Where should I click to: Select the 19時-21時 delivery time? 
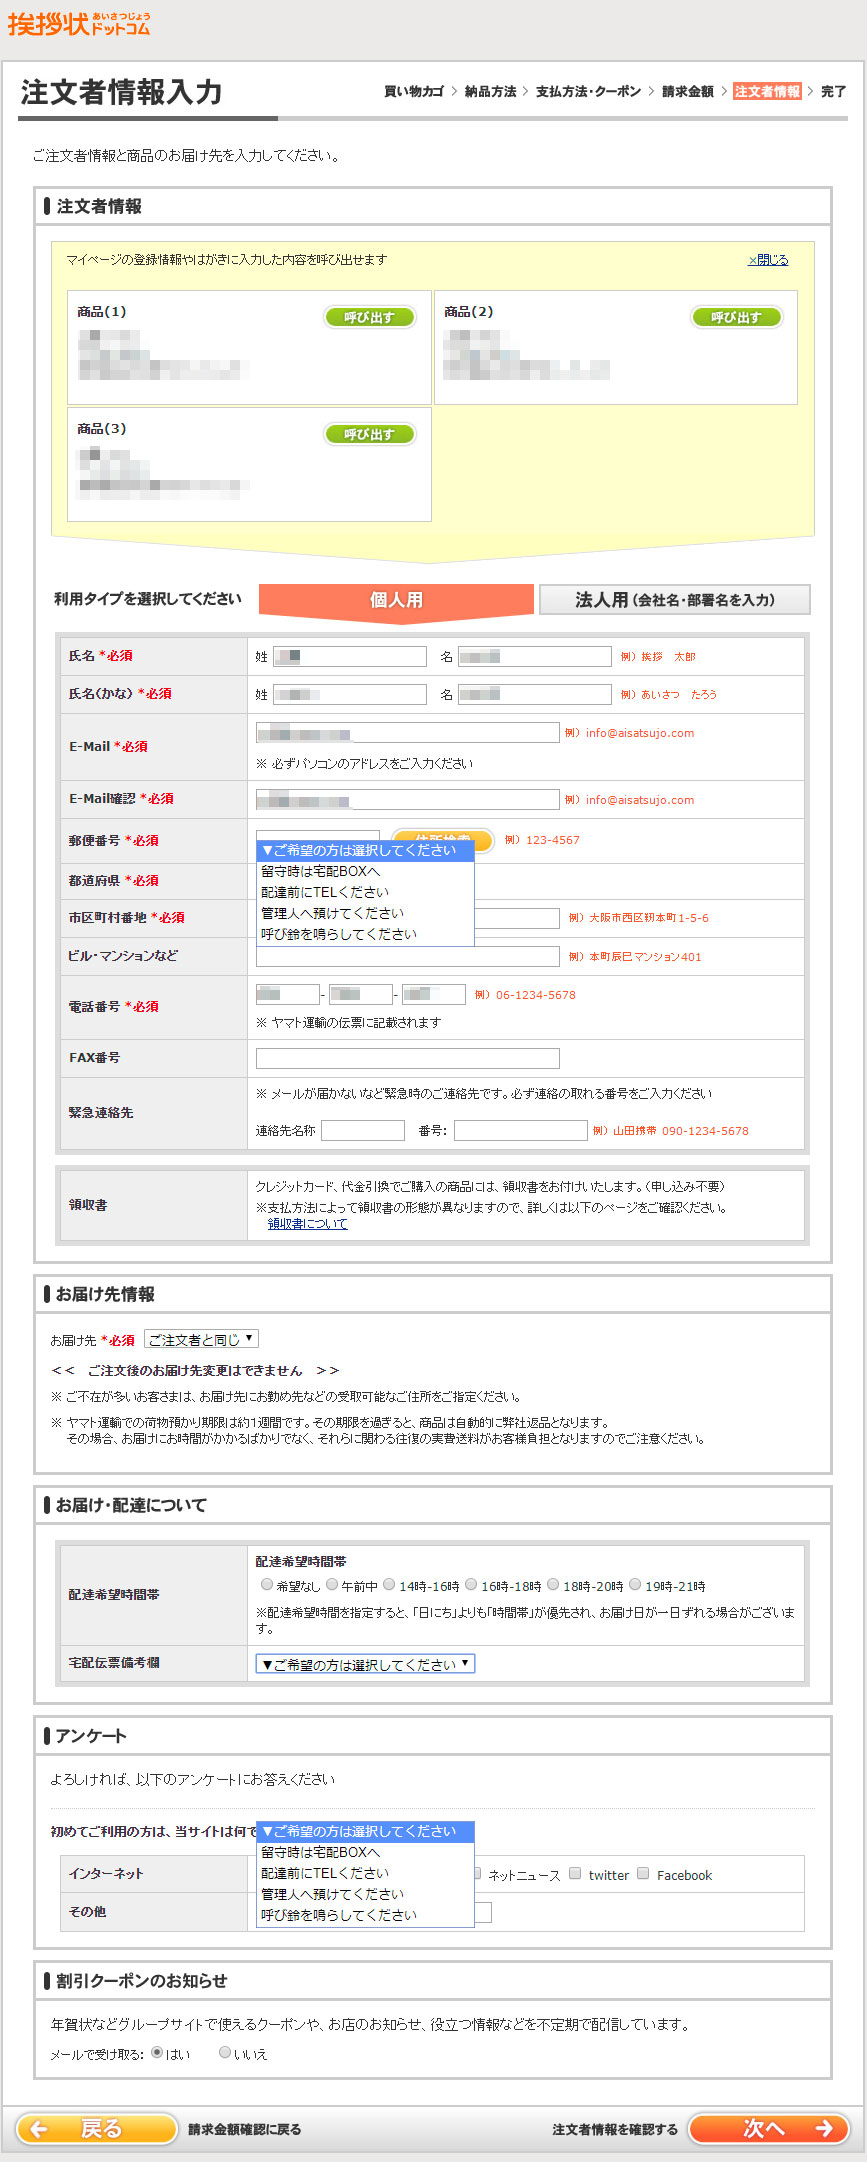pos(635,1584)
